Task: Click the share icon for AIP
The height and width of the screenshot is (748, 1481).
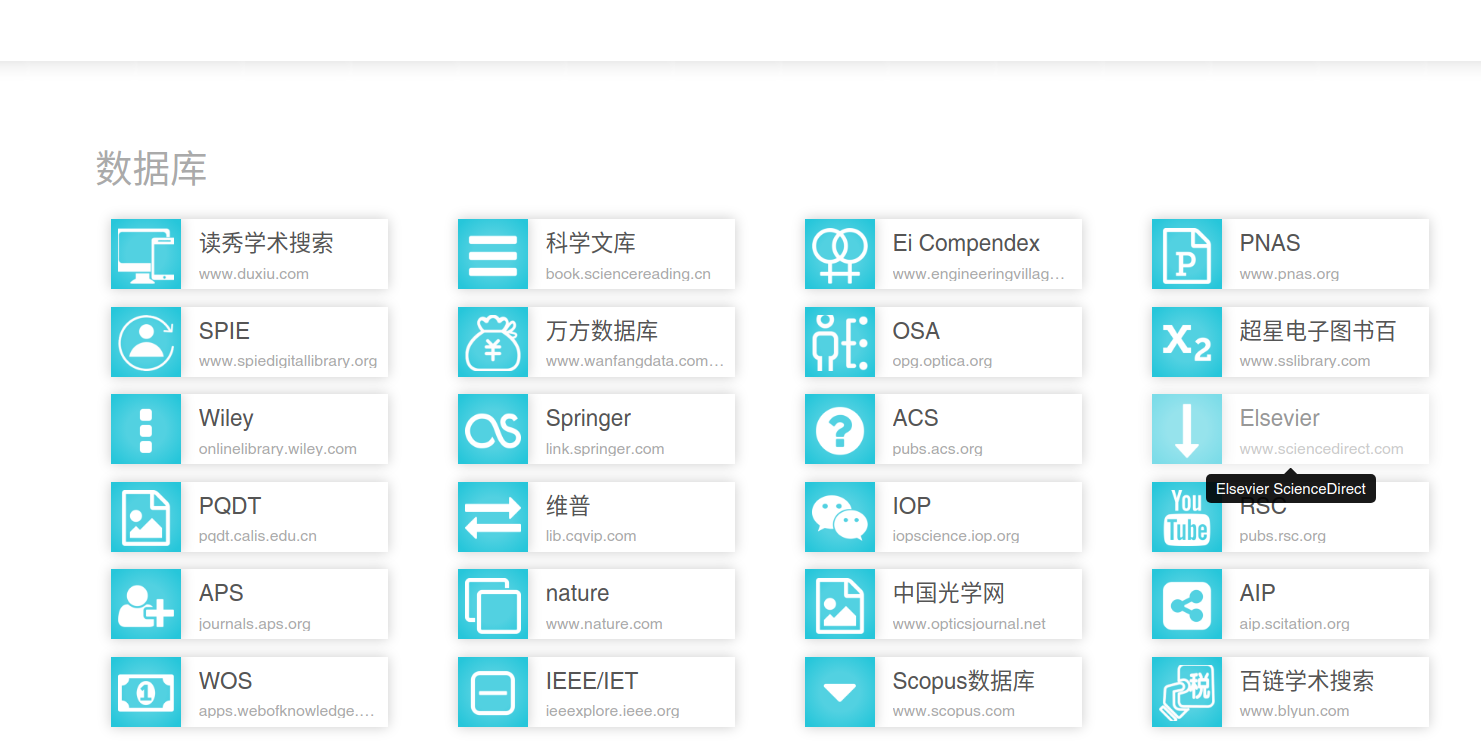Action: (1187, 604)
